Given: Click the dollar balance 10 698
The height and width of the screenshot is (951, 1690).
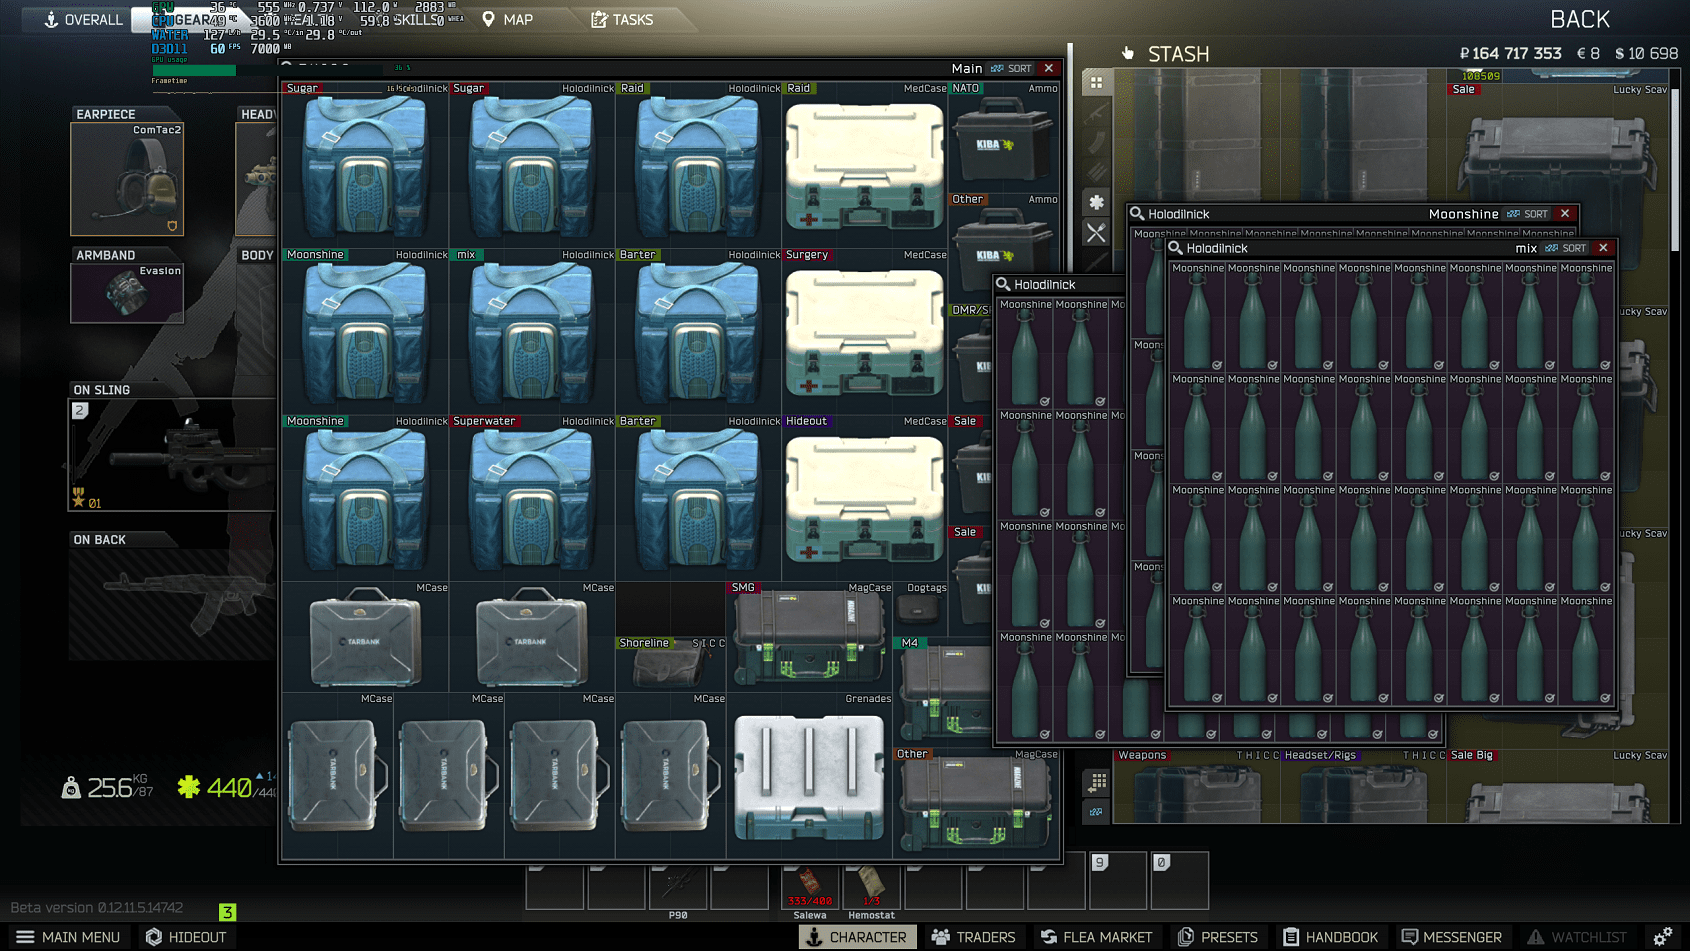Looking at the screenshot, I should pyautogui.click(x=1646, y=53).
